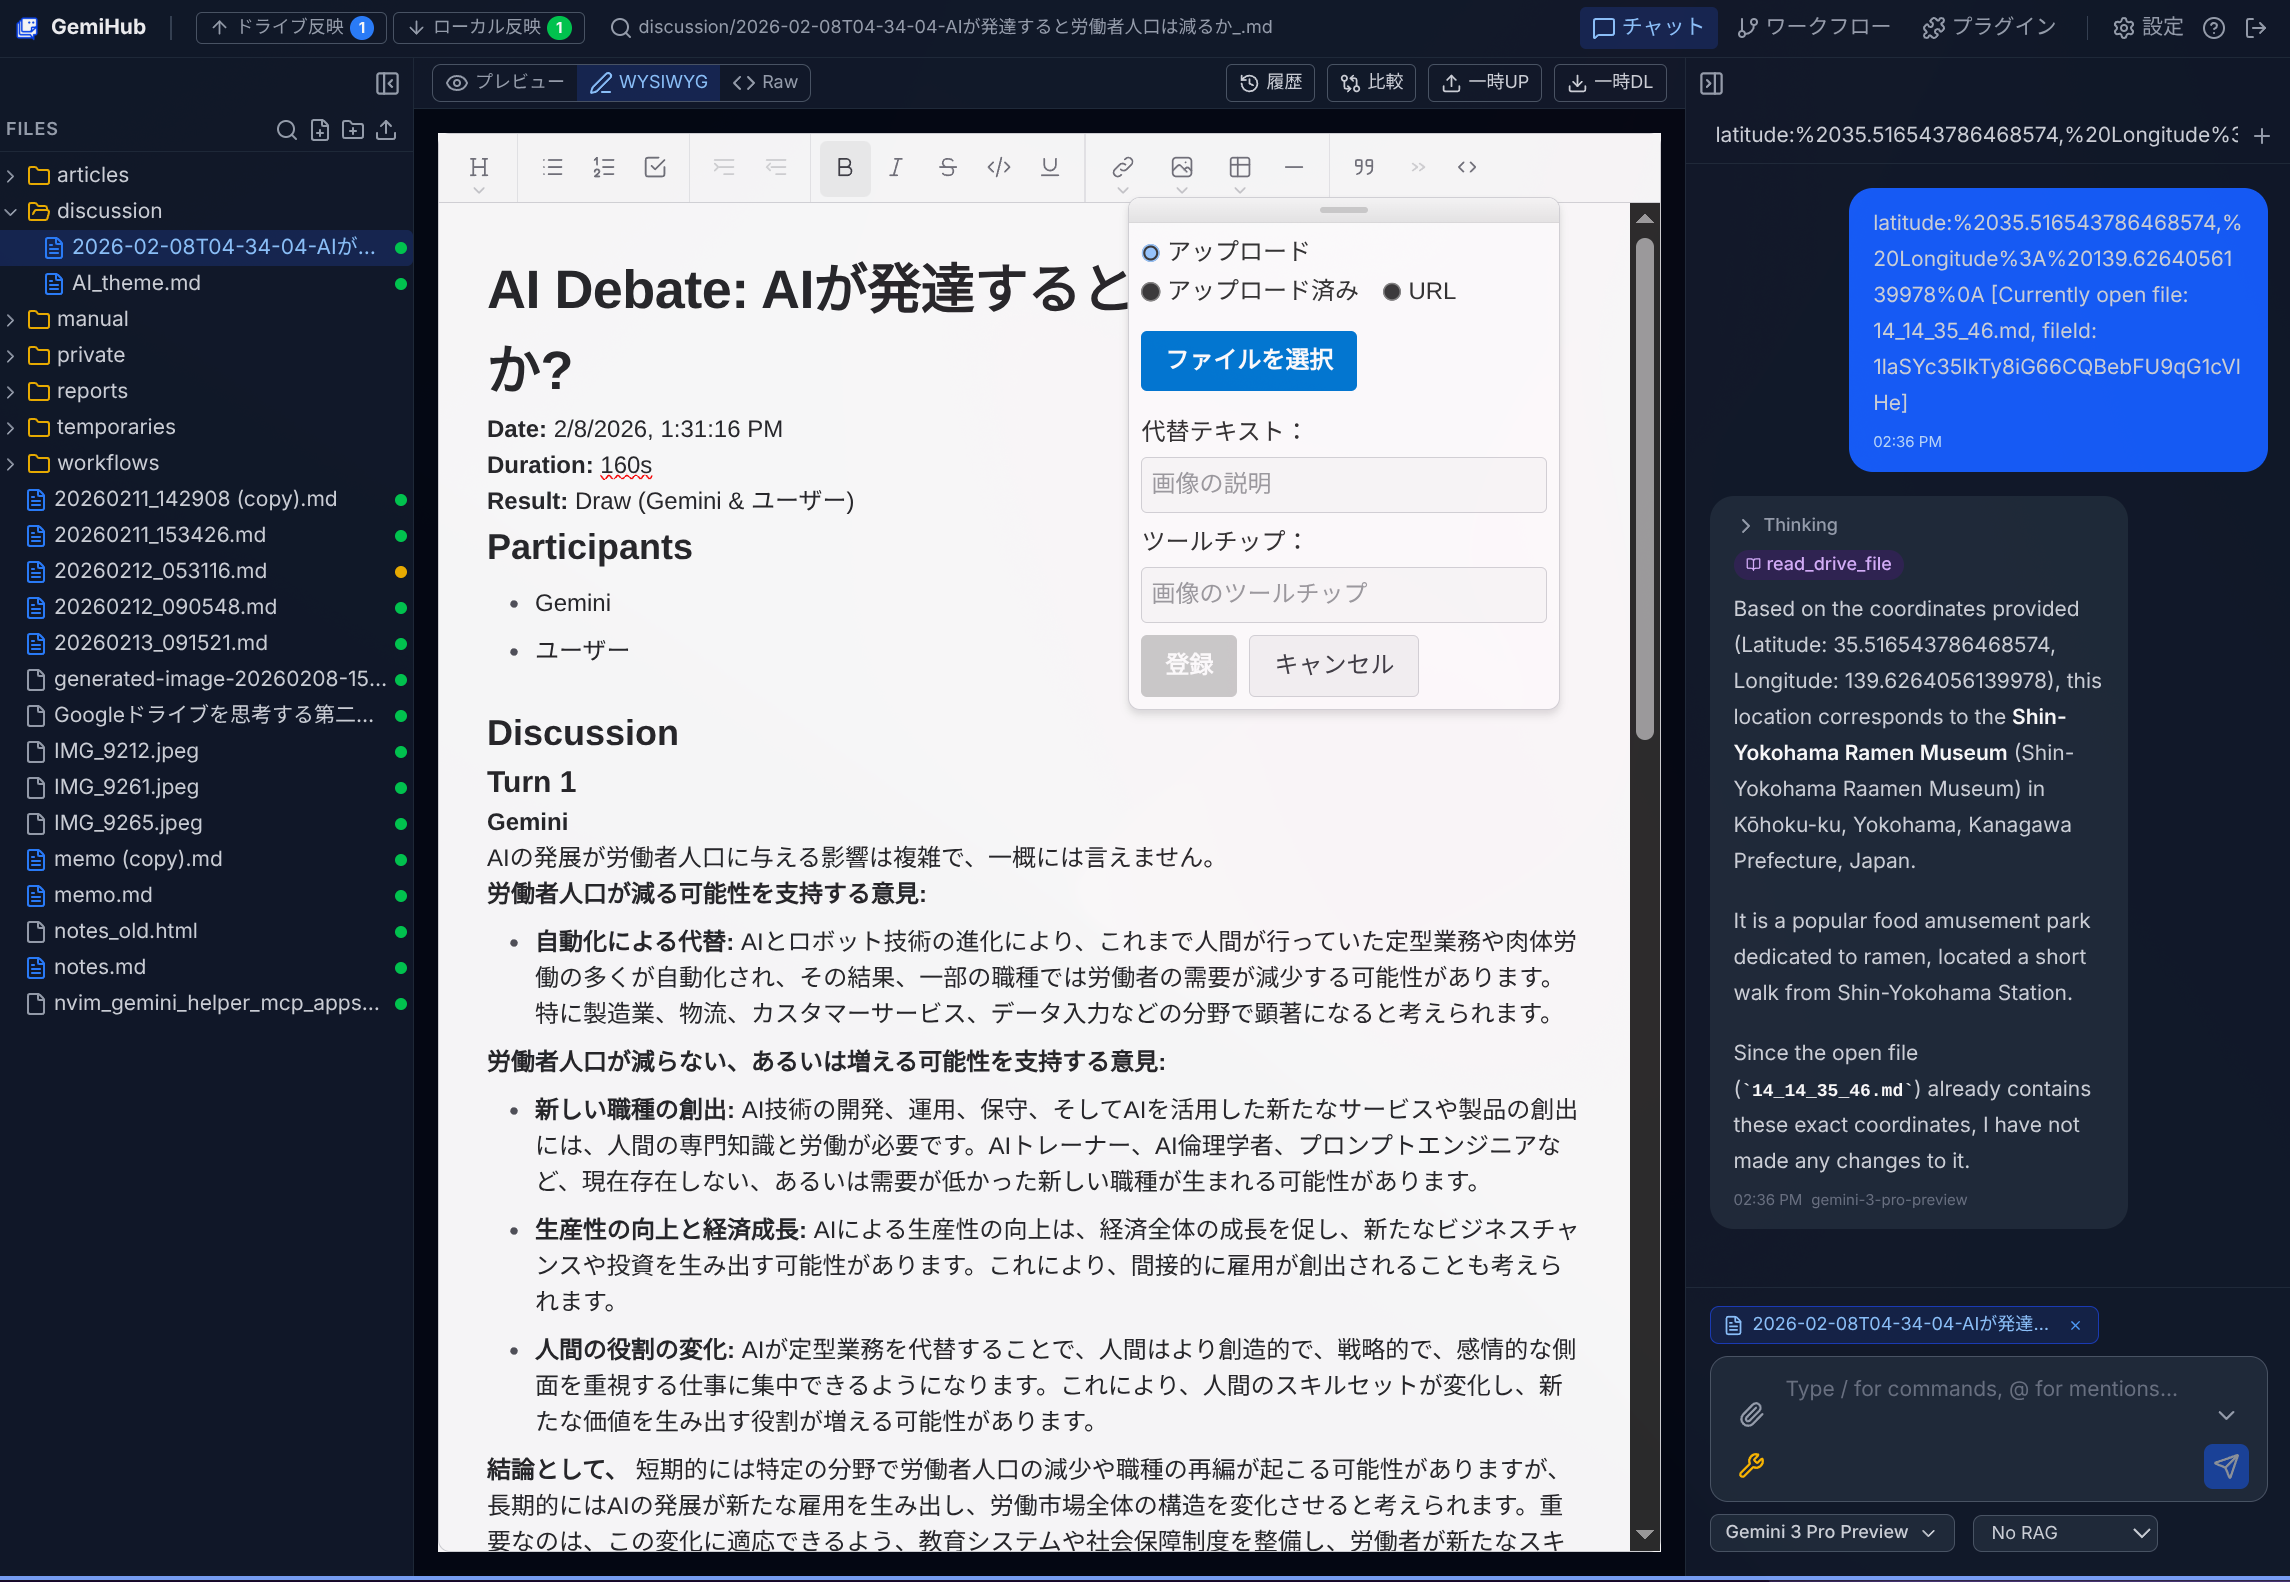
Task: Open the ワークフロー menu
Action: [1811, 27]
